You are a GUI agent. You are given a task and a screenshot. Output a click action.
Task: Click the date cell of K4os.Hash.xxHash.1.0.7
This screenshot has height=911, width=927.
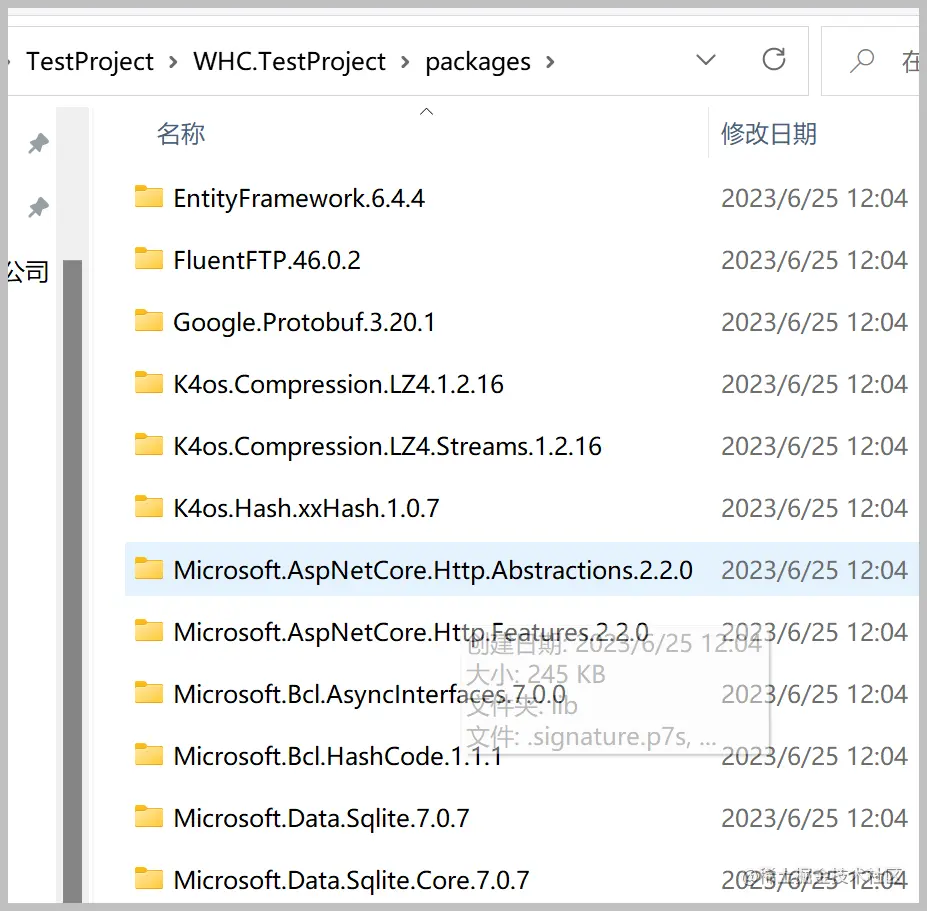coord(814,509)
